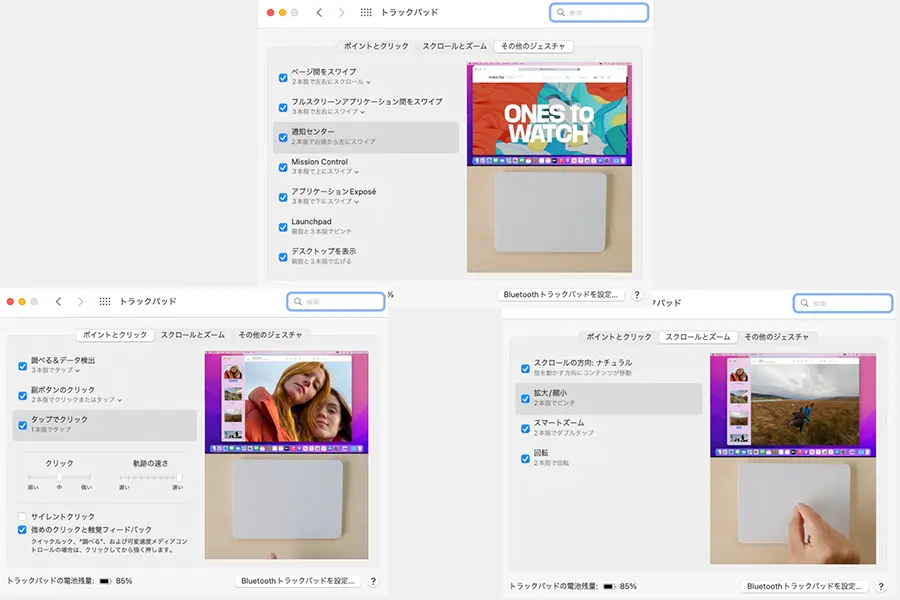The image size is (900, 600).
Task: Toggle スマートズーム checkbox
Action: [x=525, y=428]
